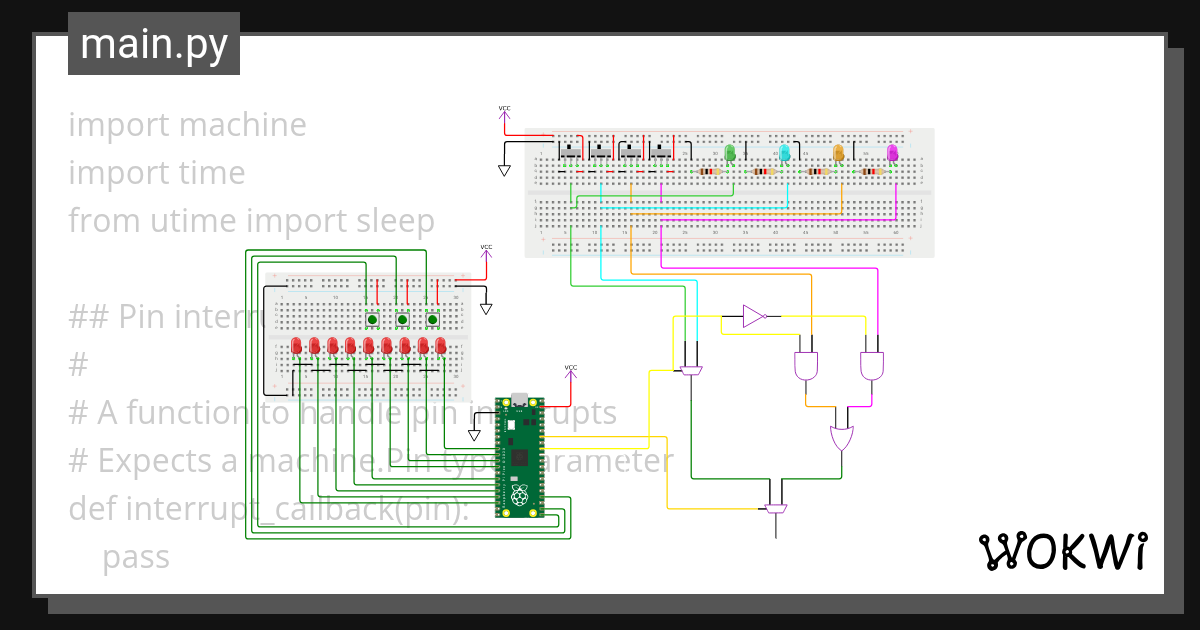
Task: Click the orange LED on the breadboard
Action: [838, 153]
